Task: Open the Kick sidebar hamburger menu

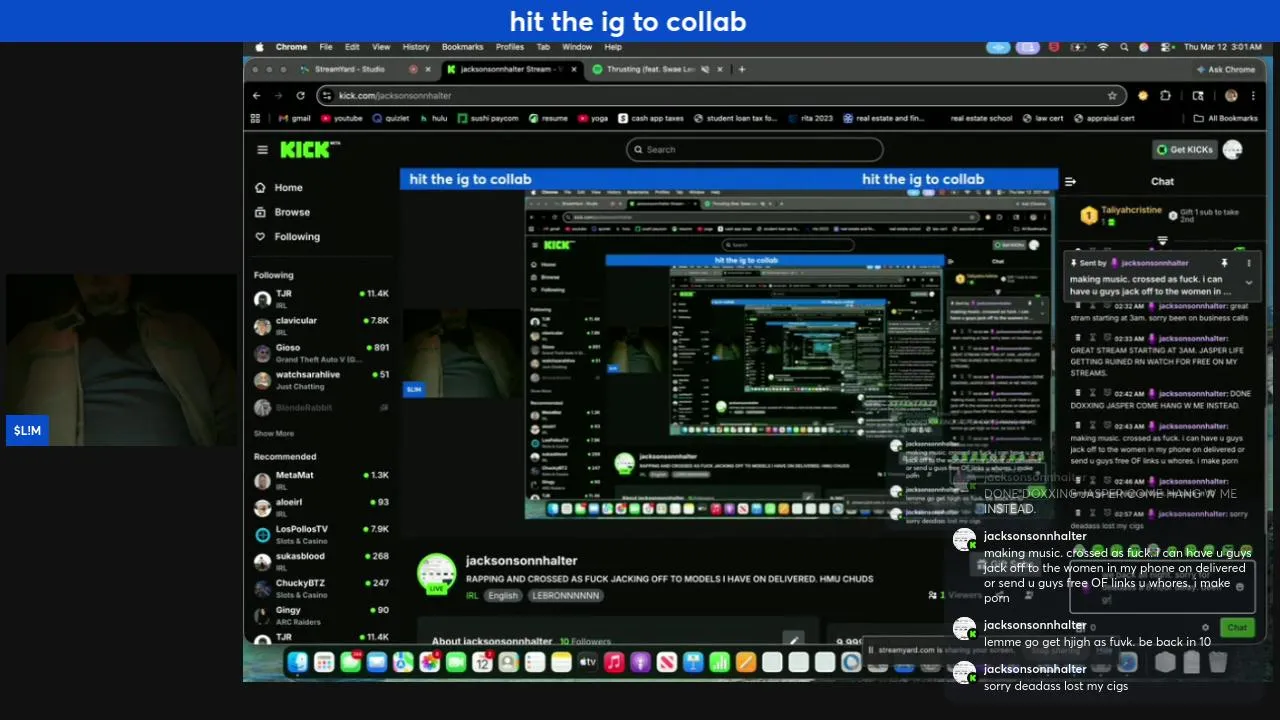Action: (x=262, y=150)
